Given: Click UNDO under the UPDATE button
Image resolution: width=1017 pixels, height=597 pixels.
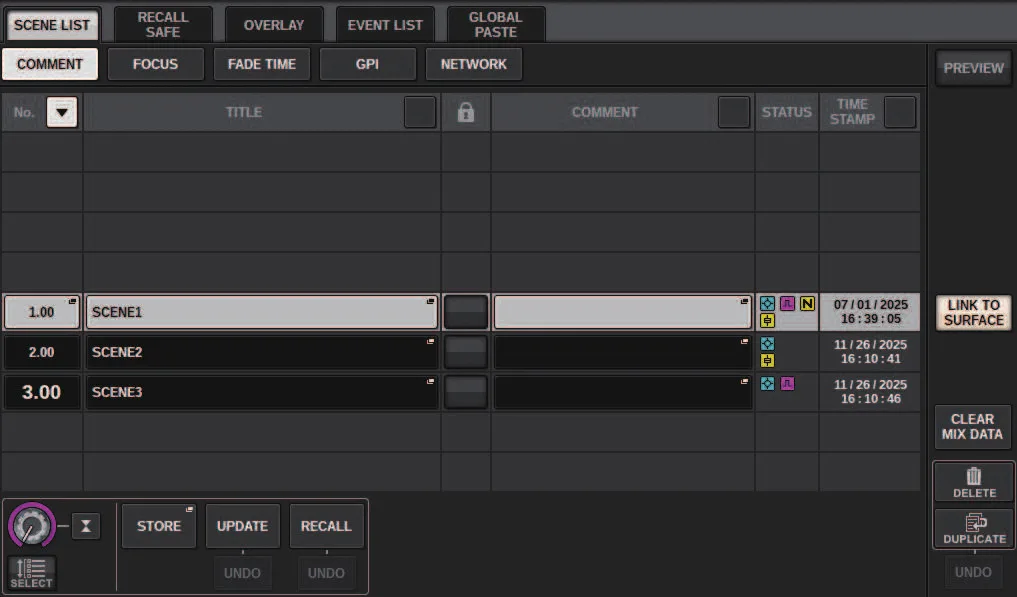Looking at the screenshot, I should [x=243, y=573].
